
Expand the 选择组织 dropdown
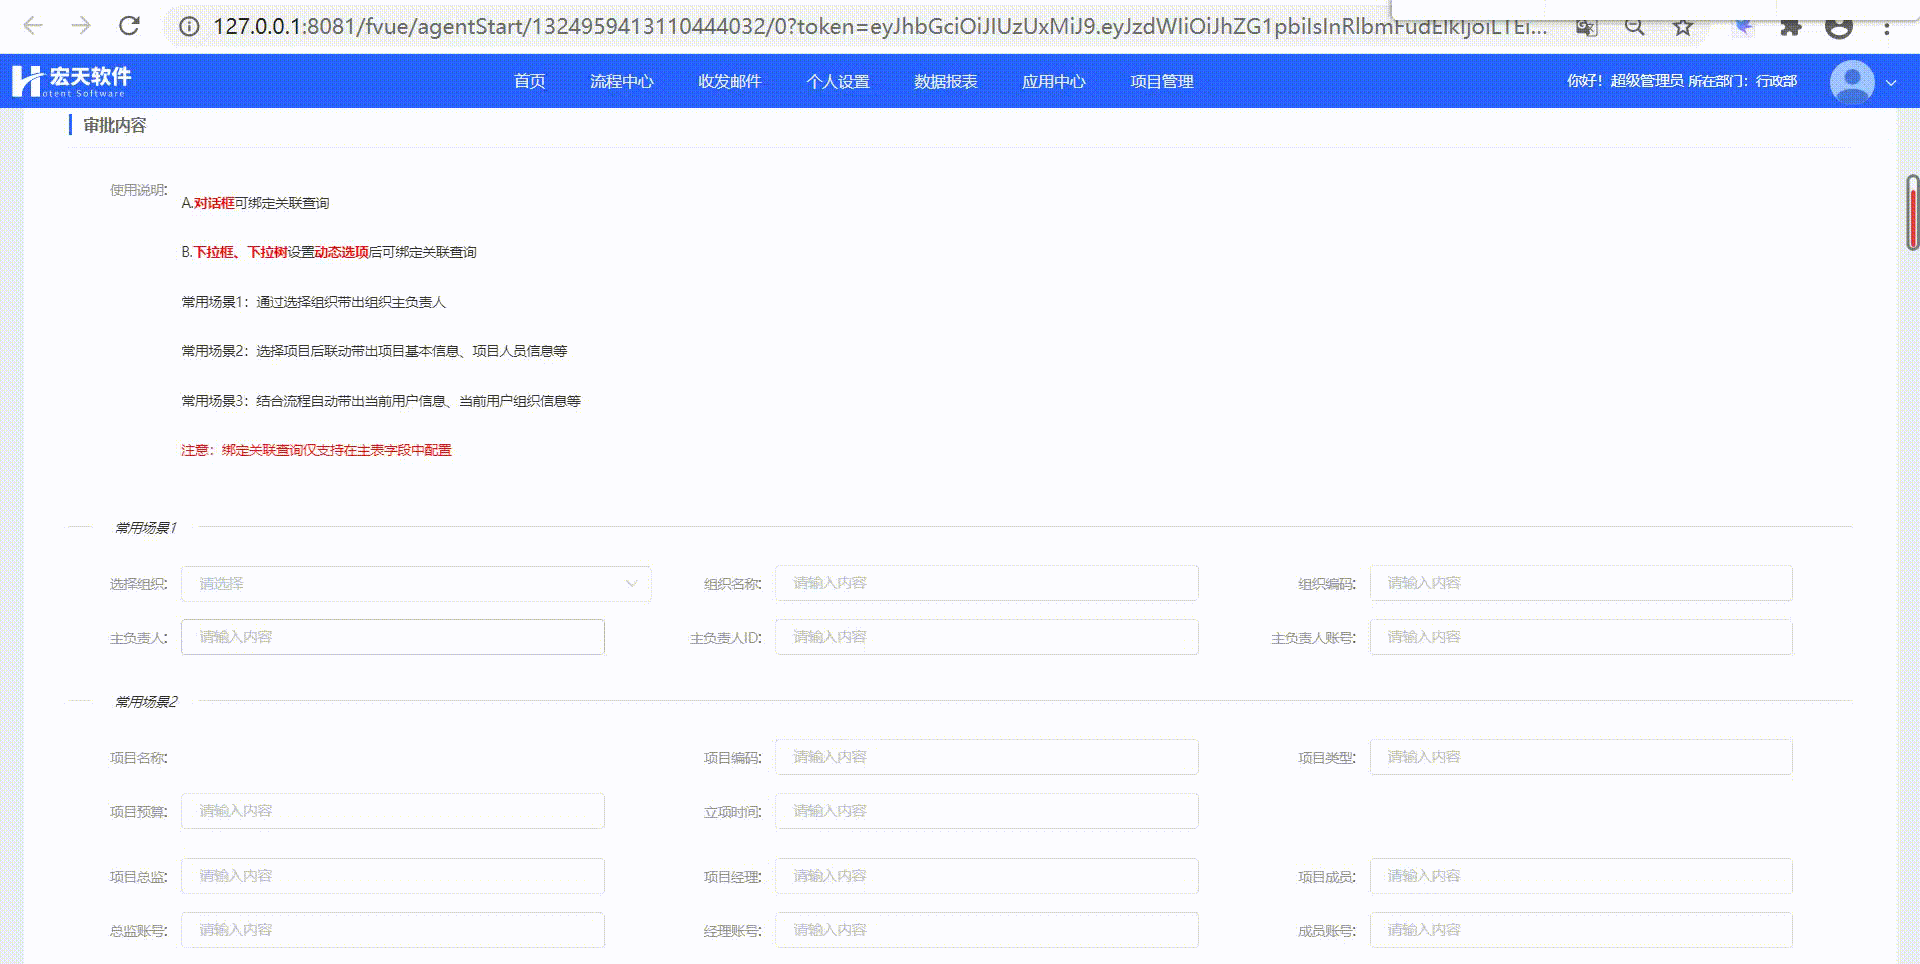click(x=415, y=584)
